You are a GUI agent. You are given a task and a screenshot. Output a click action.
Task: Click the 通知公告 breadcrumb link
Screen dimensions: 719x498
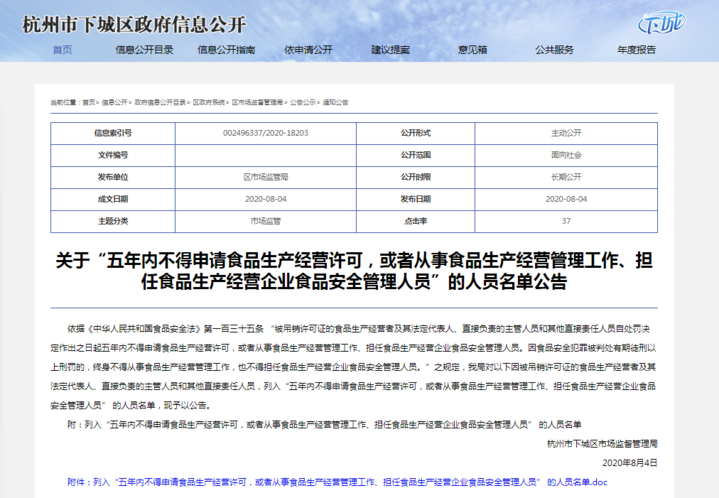336,102
